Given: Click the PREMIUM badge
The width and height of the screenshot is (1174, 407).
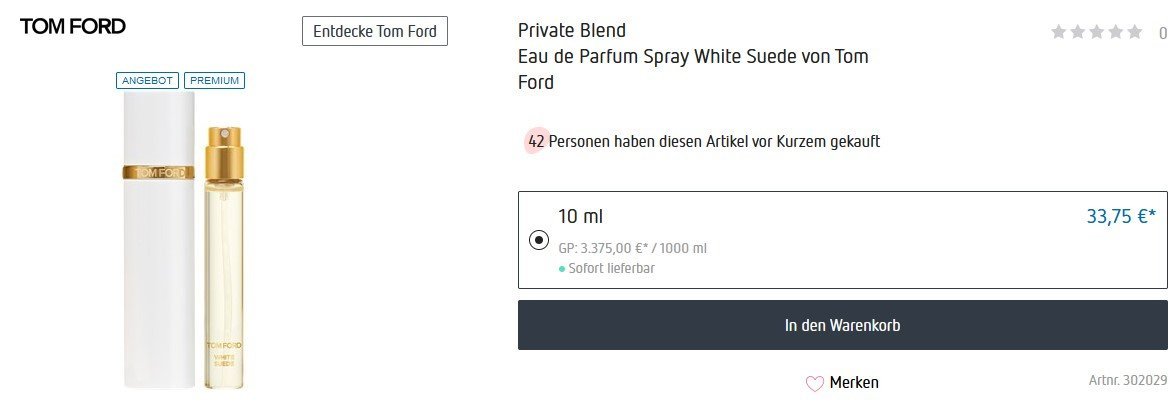Looking at the screenshot, I should pos(215,80).
